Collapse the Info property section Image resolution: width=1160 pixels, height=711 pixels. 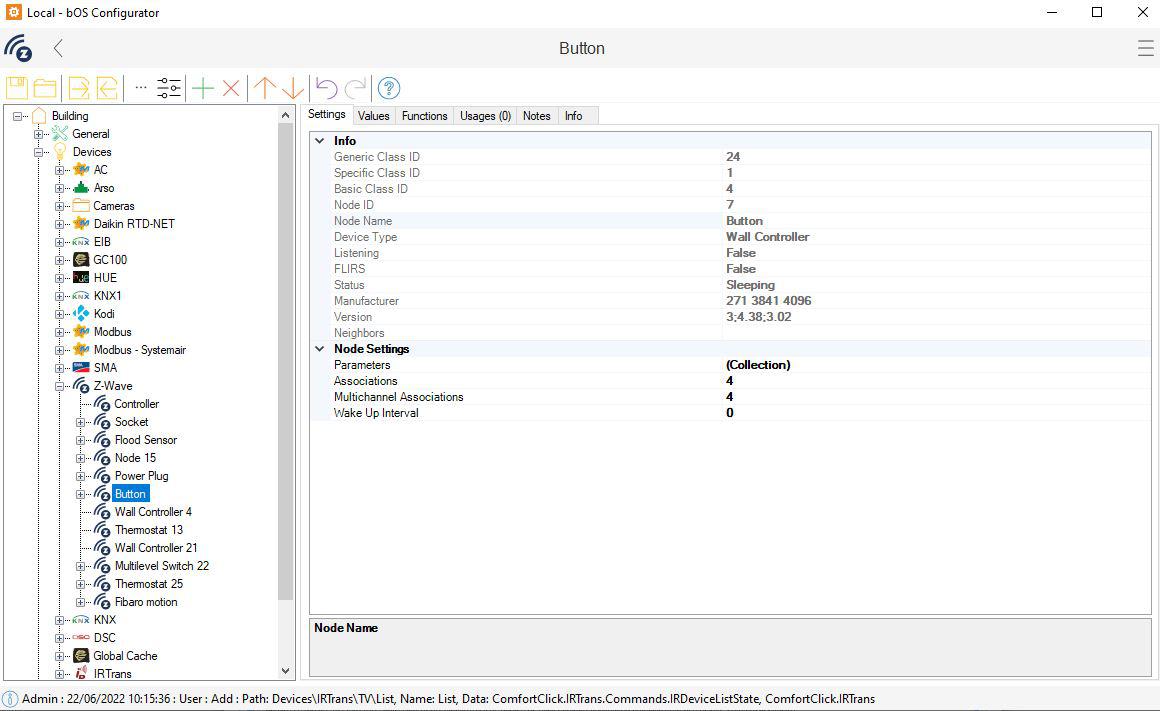pos(320,141)
